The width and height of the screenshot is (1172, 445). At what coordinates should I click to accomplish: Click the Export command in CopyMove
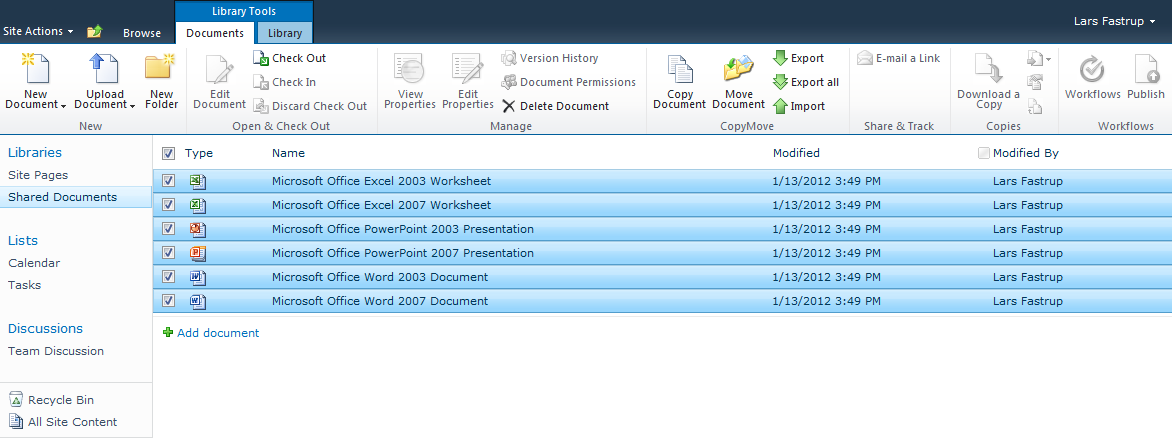(x=798, y=58)
